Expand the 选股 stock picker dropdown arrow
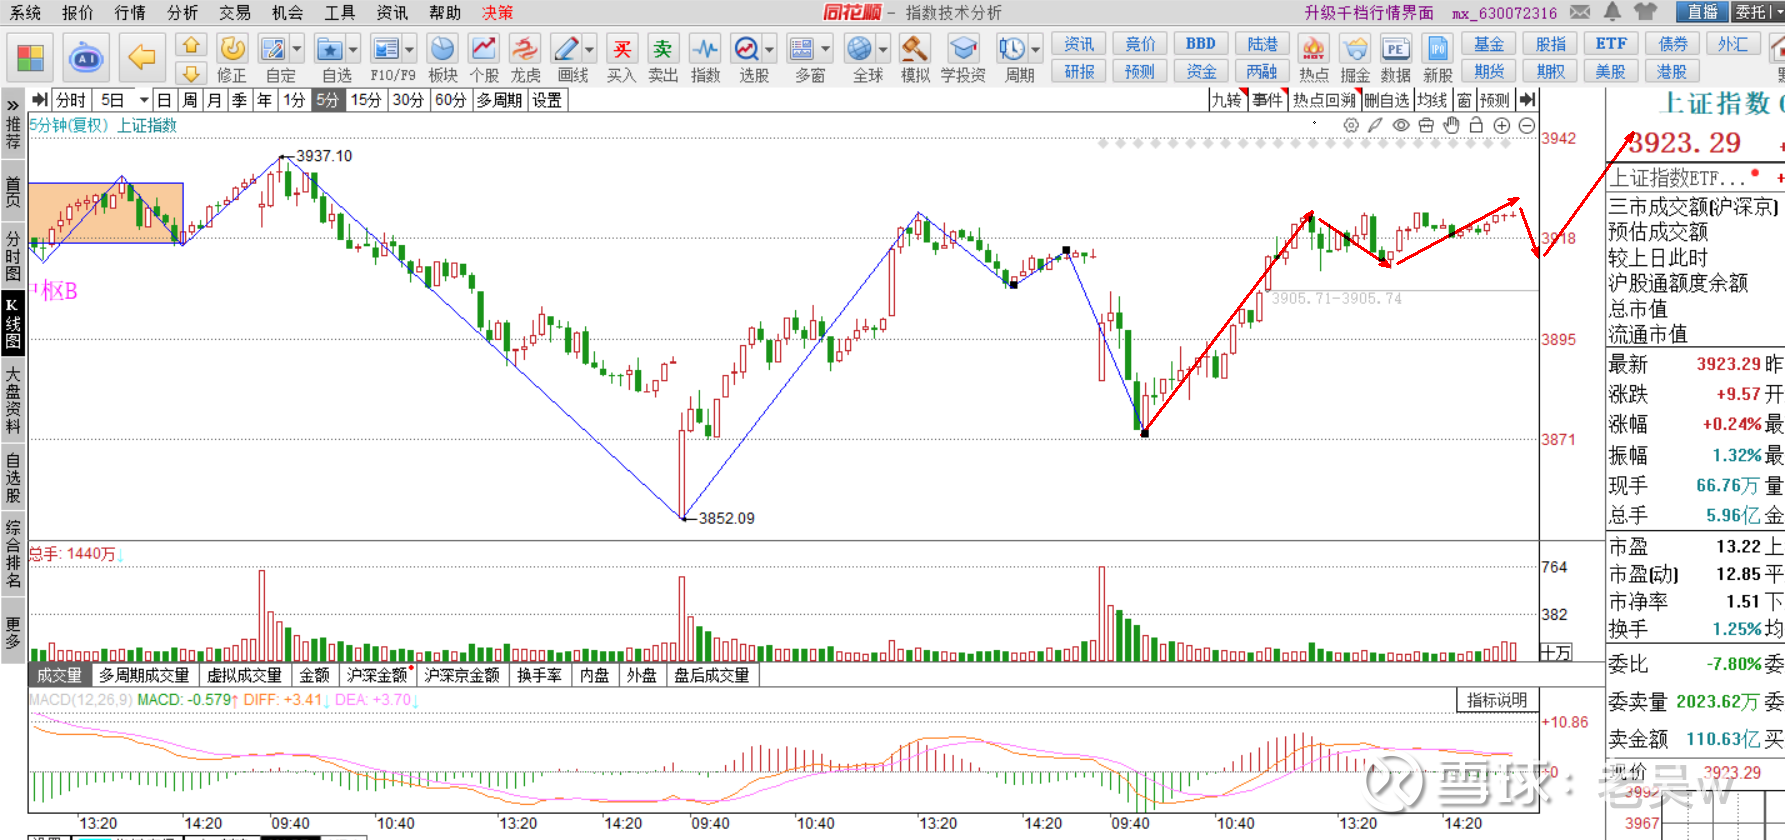The image size is (1785, 840). tap(770, 49)
